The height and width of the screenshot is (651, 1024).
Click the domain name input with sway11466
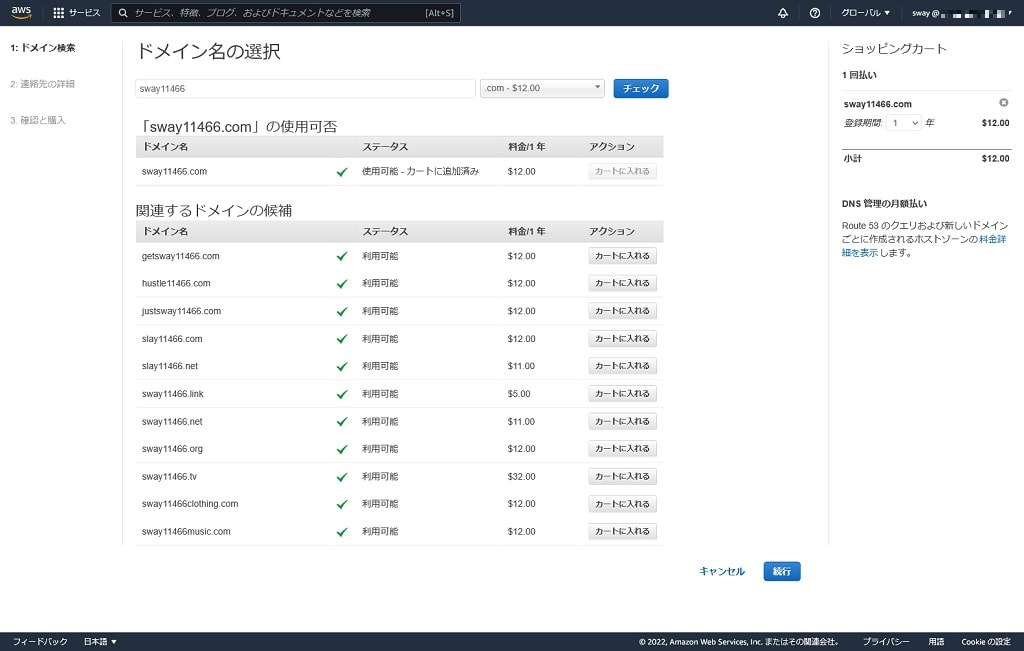pos(305,88)
